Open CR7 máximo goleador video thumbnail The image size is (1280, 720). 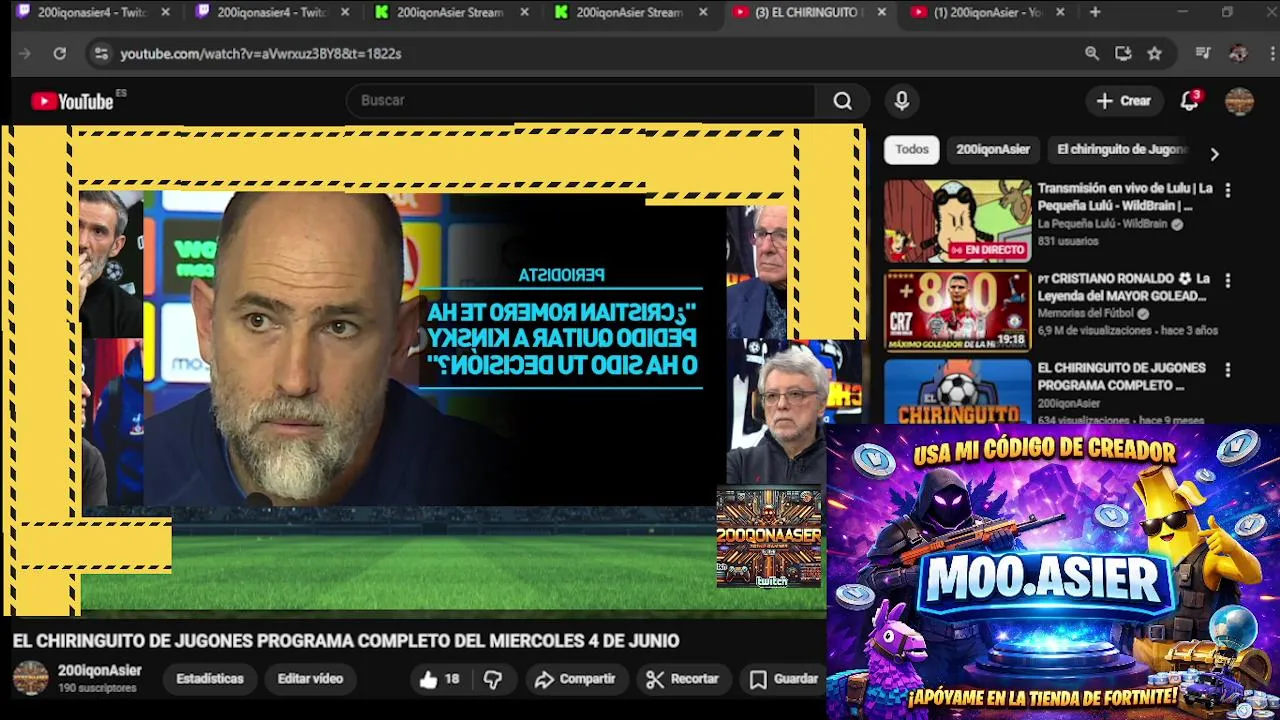pyautogui.click(x=957, y=311)
